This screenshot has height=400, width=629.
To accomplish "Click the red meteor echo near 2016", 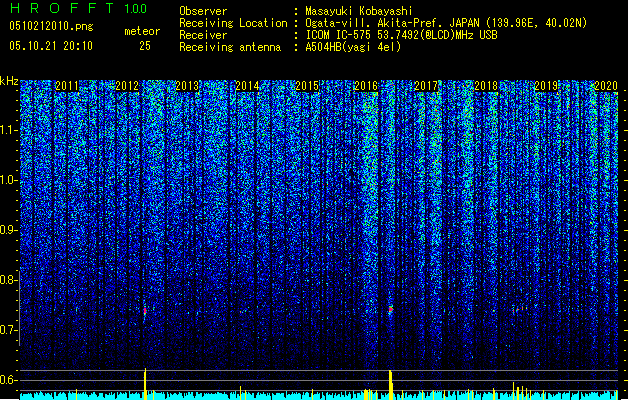I will click(391, 309).
